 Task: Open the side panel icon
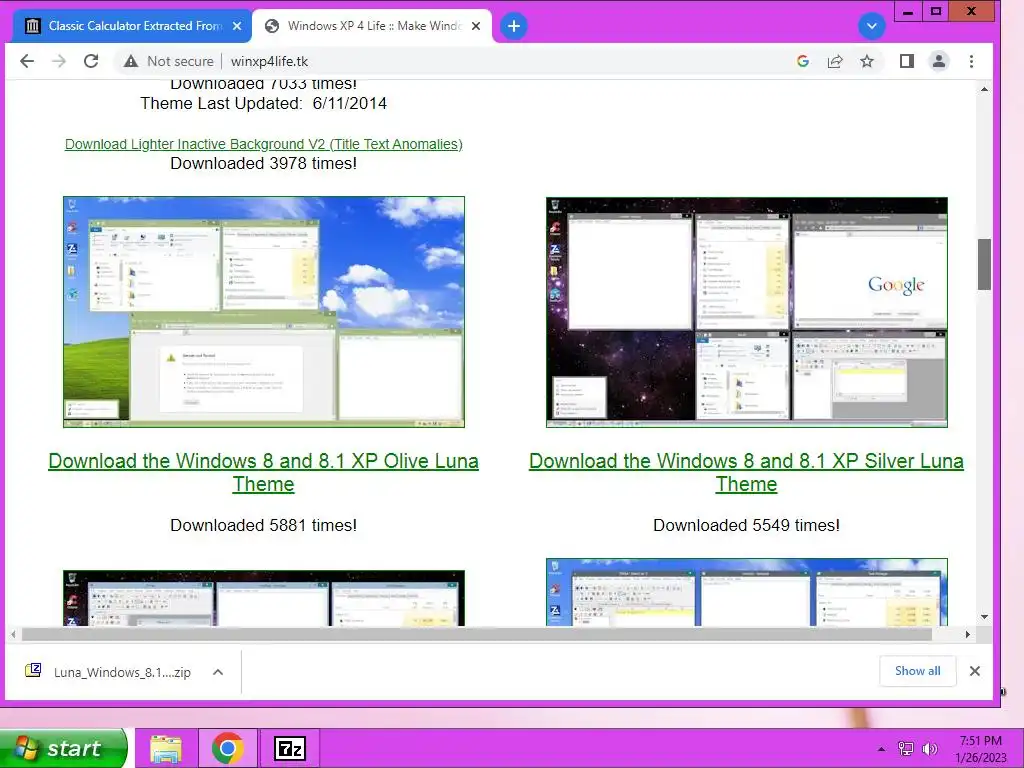tap(906, 61)
